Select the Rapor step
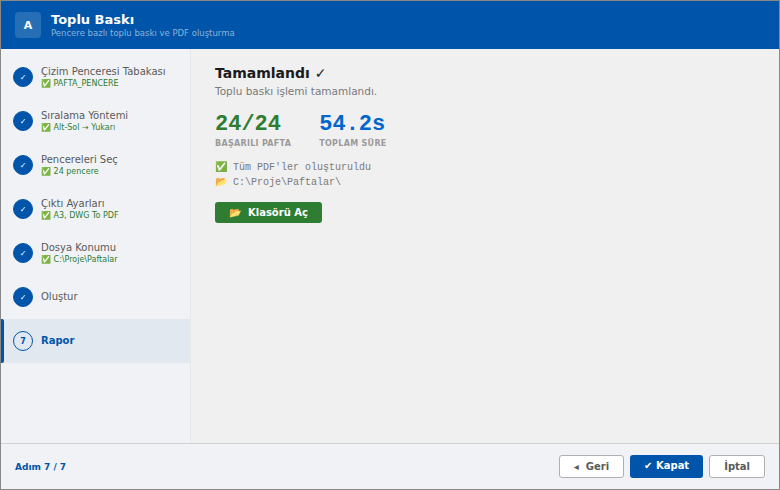The height and width of the screenshot is (490, 780). pos(96,341)
